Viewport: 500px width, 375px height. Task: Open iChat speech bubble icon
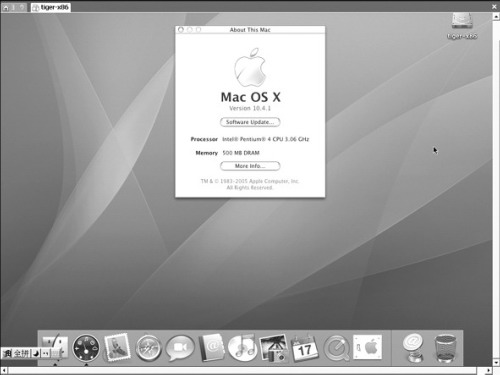point(180,348)
